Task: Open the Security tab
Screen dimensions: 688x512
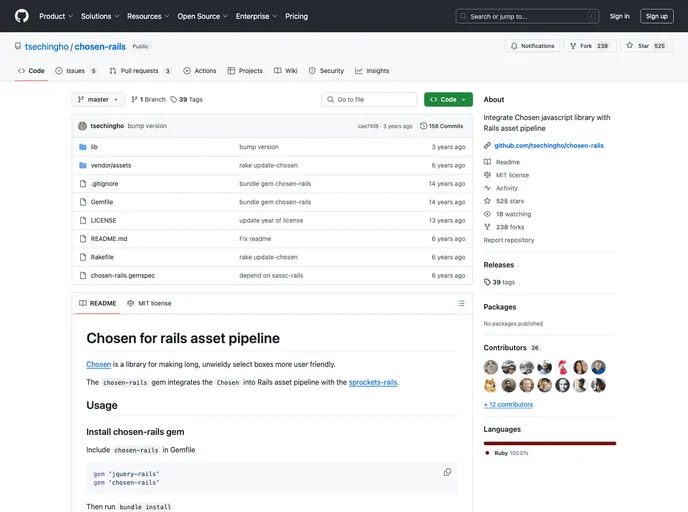Action: click(x=326, y=71)
